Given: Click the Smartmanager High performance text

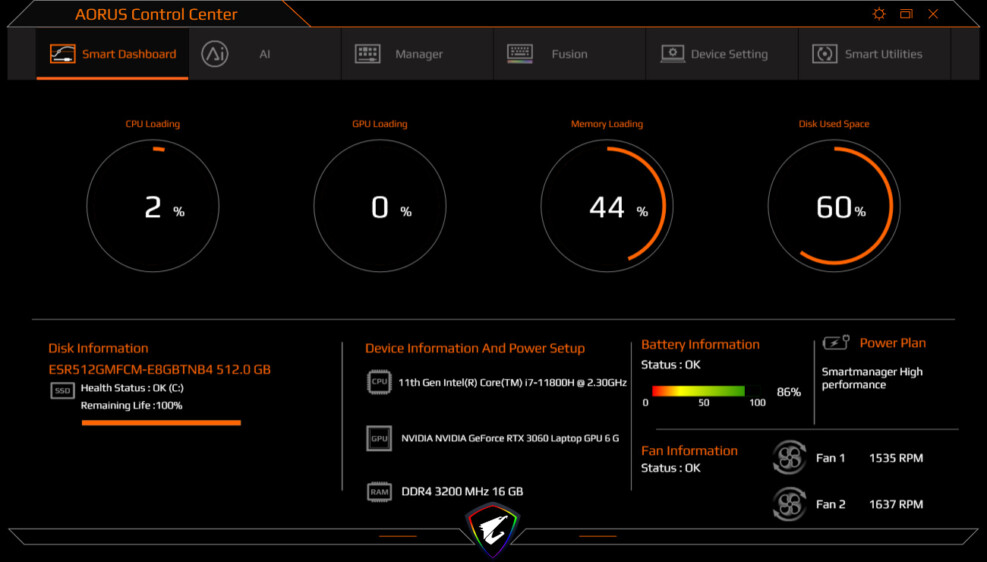Looking at the screenshot, I should 872,378.
